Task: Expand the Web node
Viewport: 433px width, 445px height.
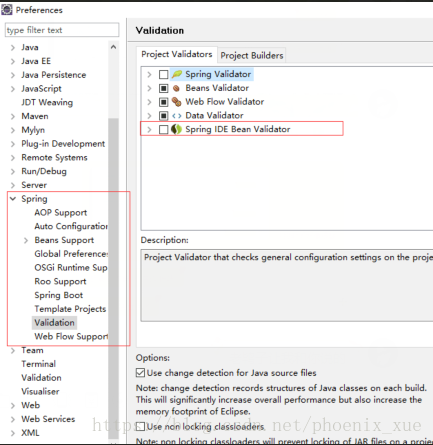Action: [x=13, y=405]
